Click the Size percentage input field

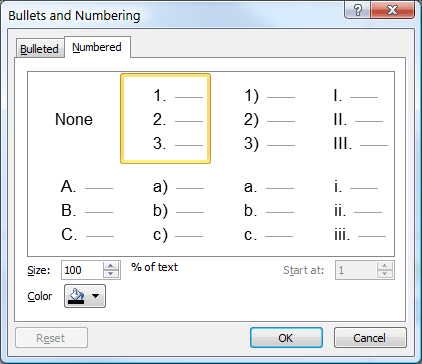(x=82, y=270)
